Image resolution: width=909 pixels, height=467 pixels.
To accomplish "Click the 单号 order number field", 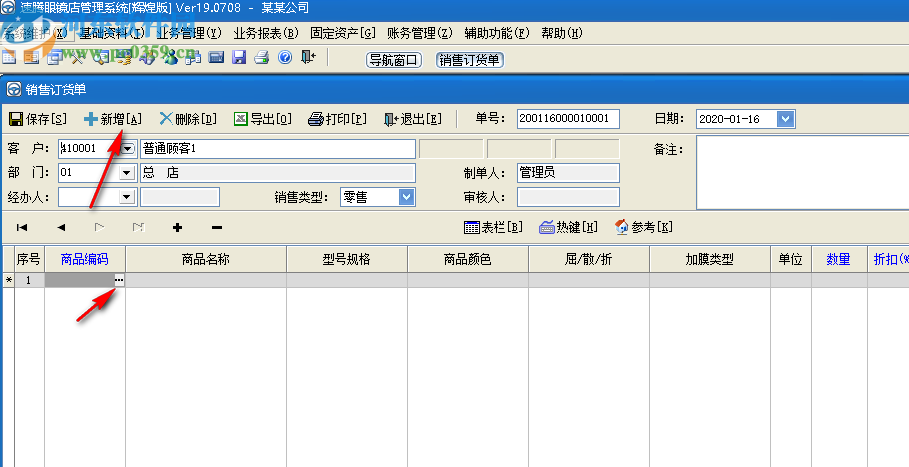I will pos(568,119).
